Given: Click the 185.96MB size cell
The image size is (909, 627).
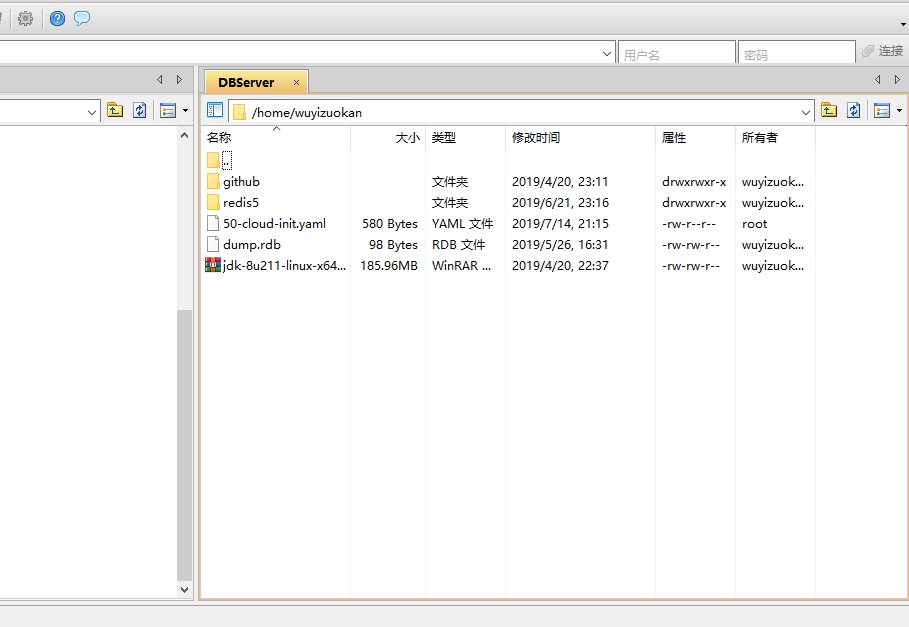Looking at the screenshot, I should [388, 266].
